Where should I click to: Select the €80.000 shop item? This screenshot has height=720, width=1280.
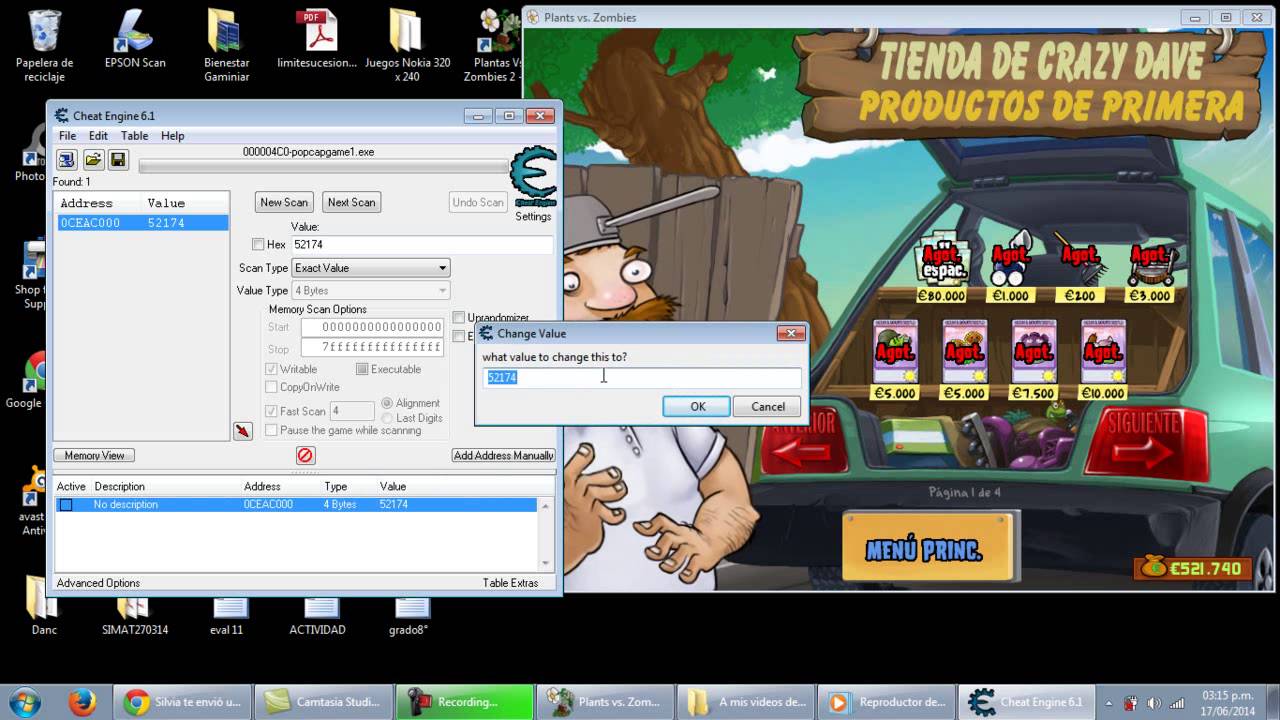[x=942, y=268]
